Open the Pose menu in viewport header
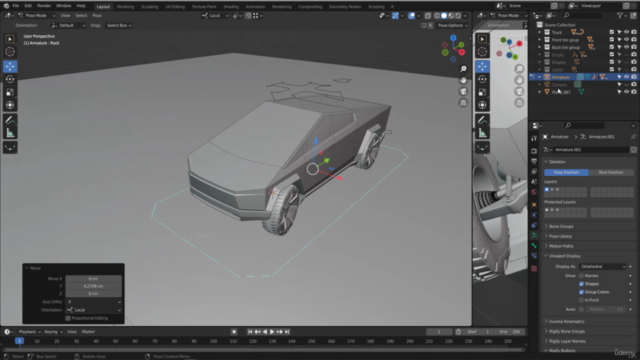The width and height of the screenshot is (640, 360). pos(97,16)
